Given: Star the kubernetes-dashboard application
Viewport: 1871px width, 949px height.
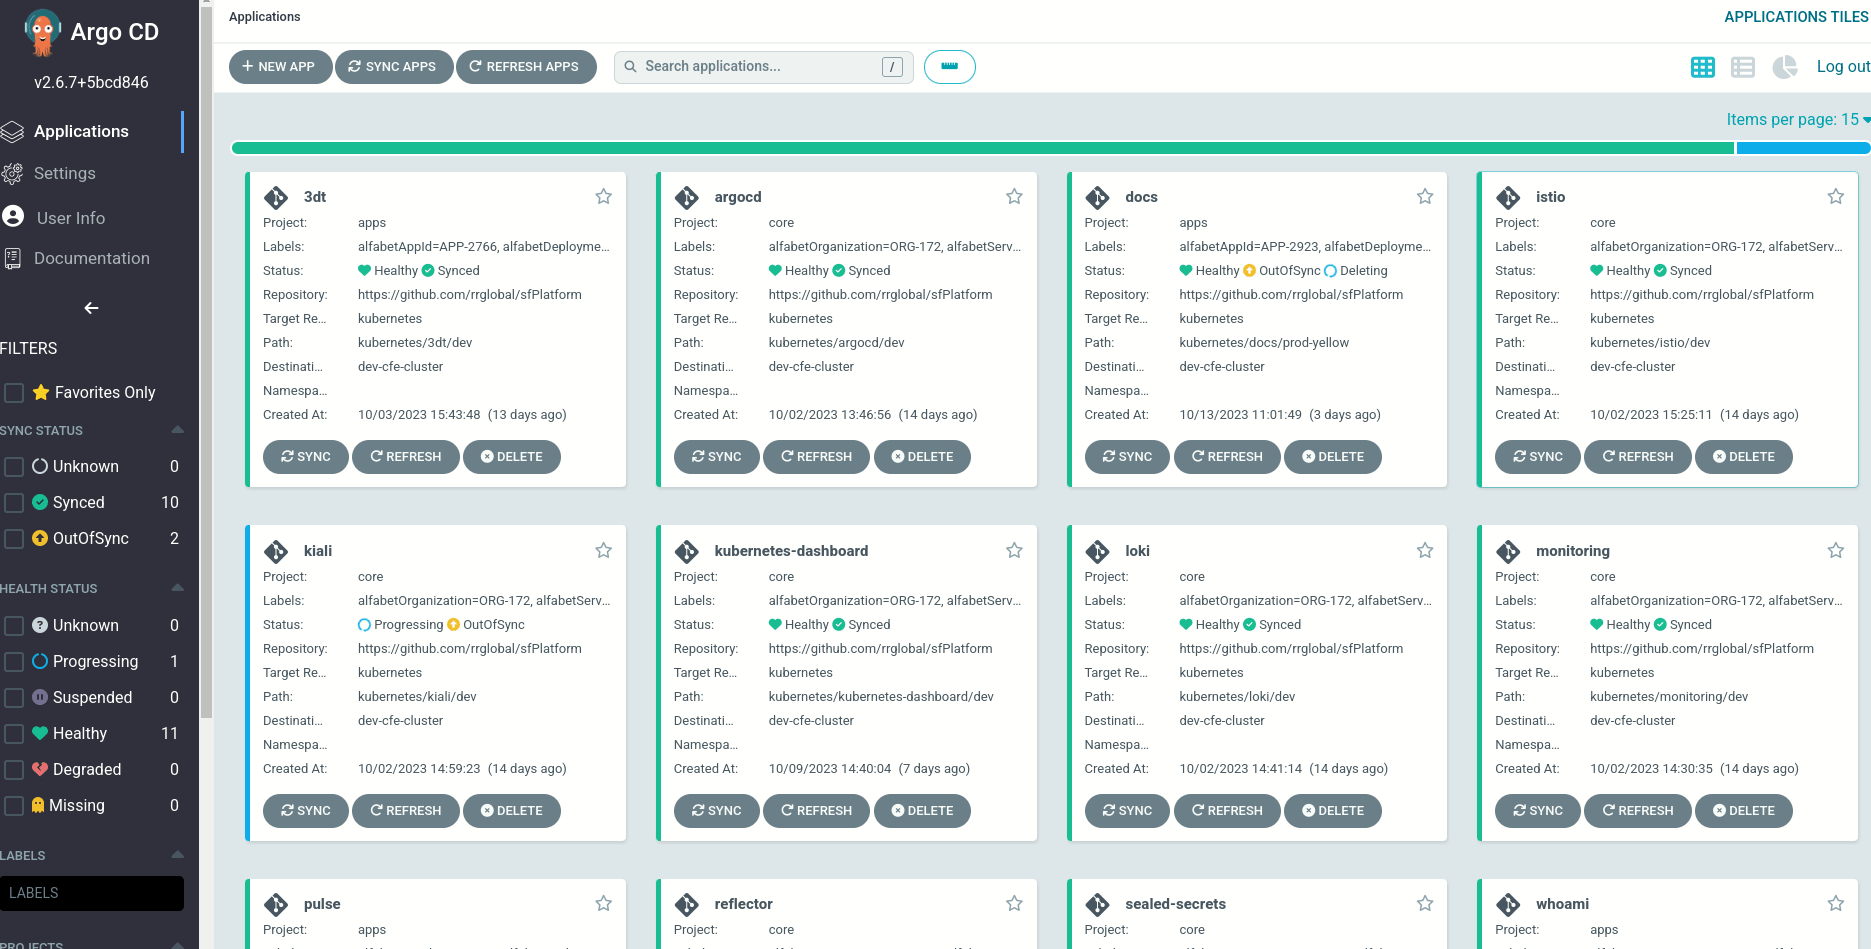Looking at the screenshot, I should click(1014, 550).
